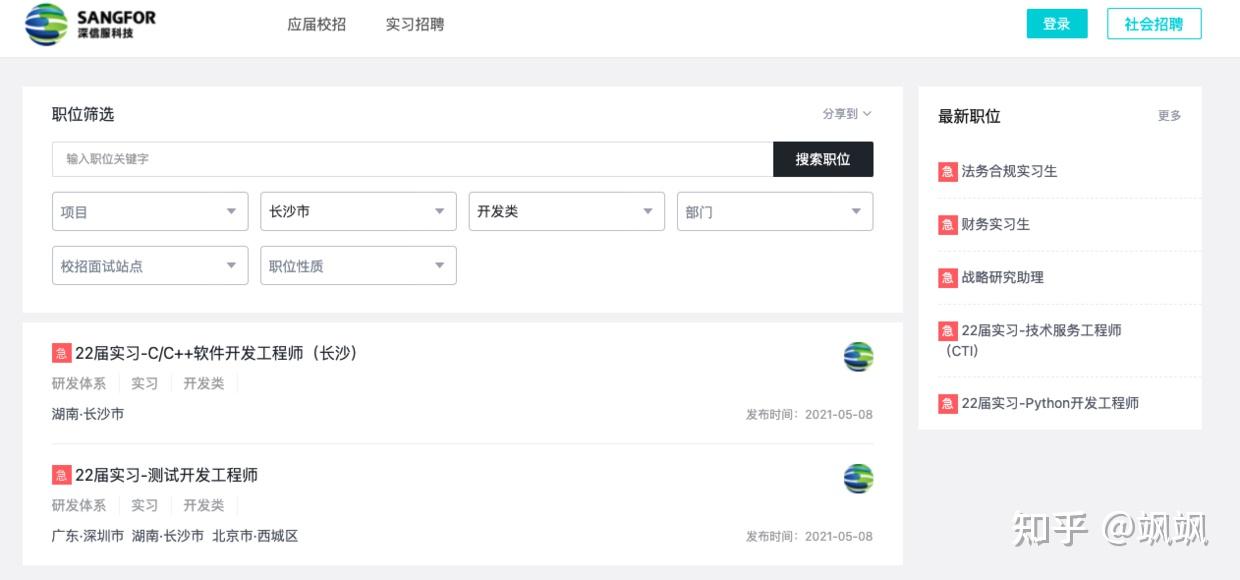Screen dimensions: 1240x580
Task: Click the red 急 badge beside 战略研究助理
Action: click(x=947, y=278)
